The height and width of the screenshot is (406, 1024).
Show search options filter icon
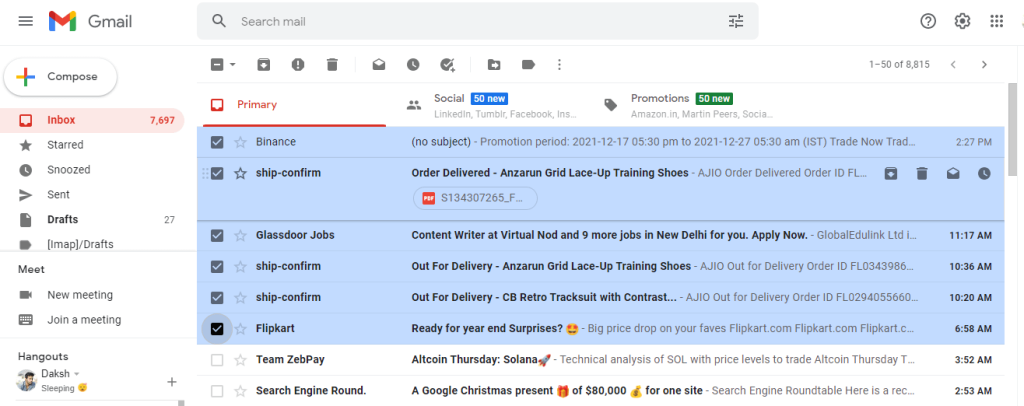pos(736,21)
